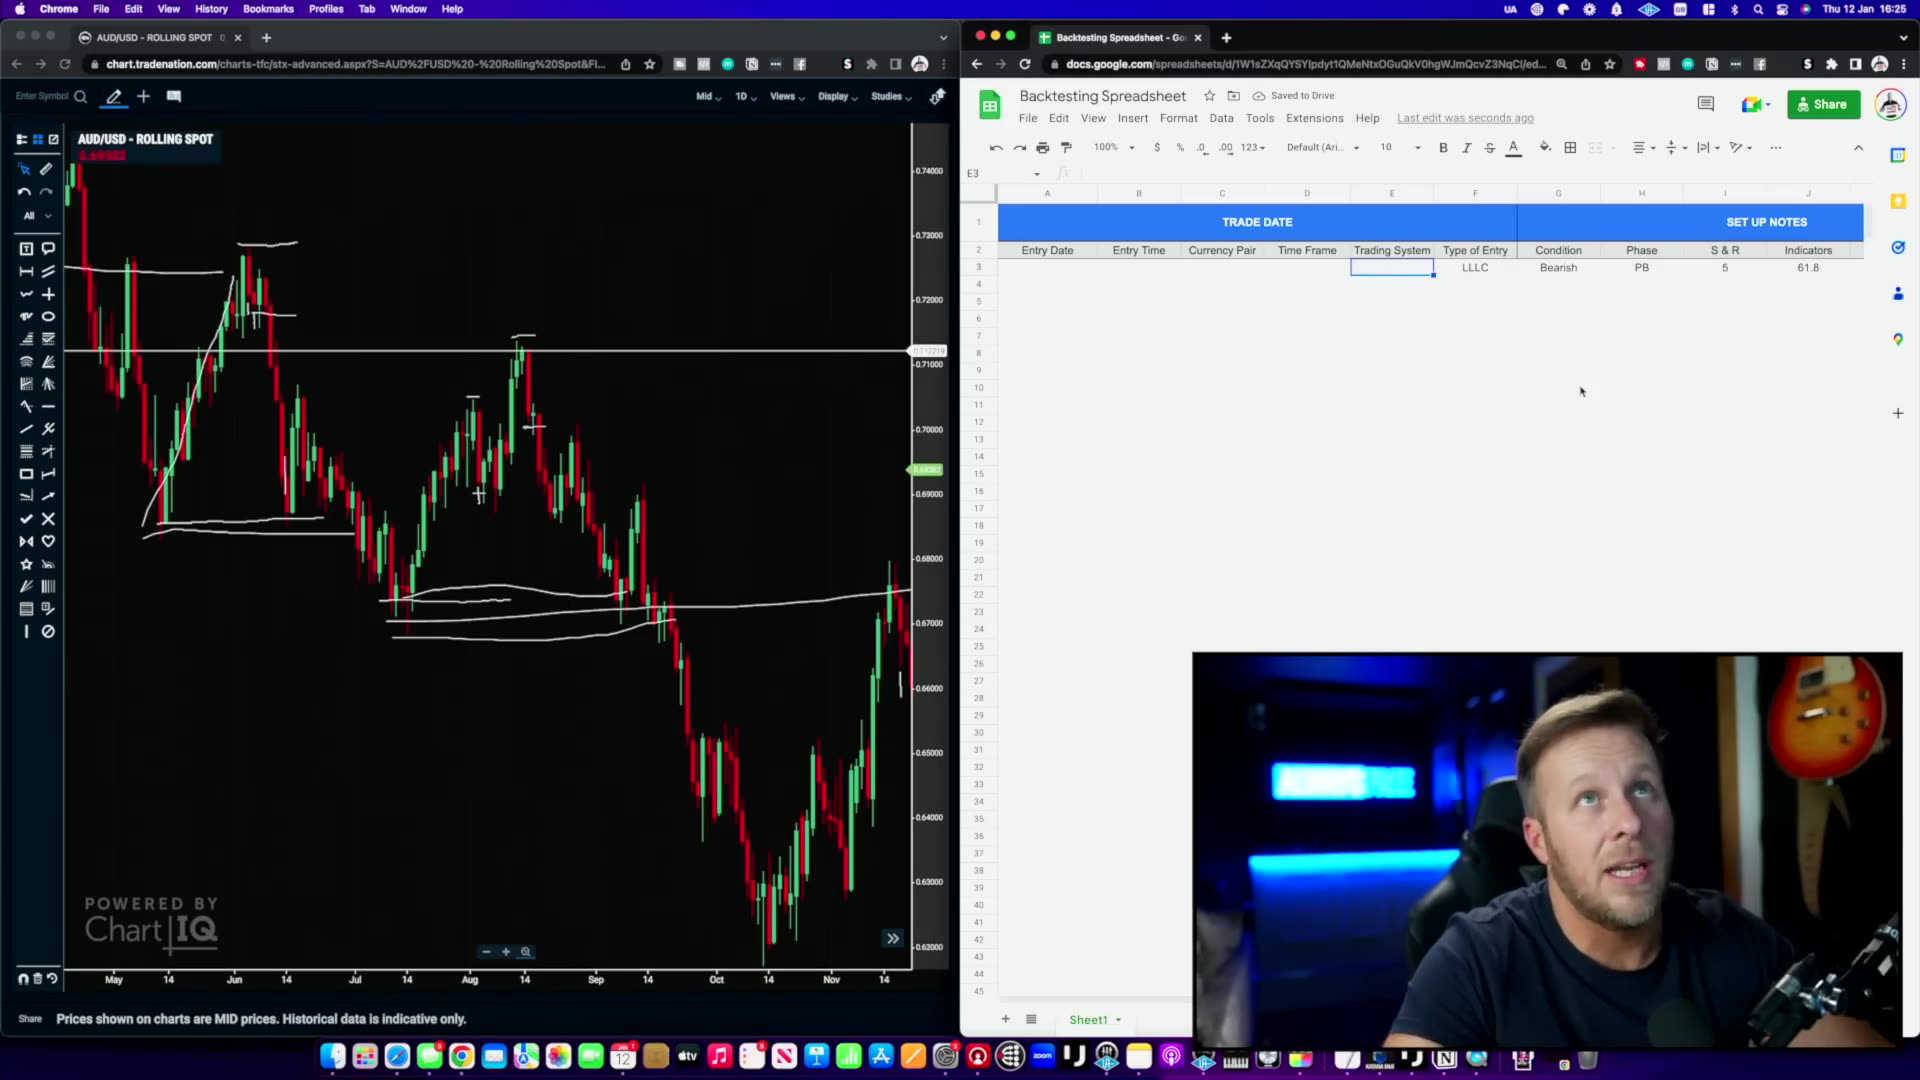The image size is (1920, 1080).
Task: Select the Annotation drawing tool on the chart toolbar
Action: [x=26, y=248]
